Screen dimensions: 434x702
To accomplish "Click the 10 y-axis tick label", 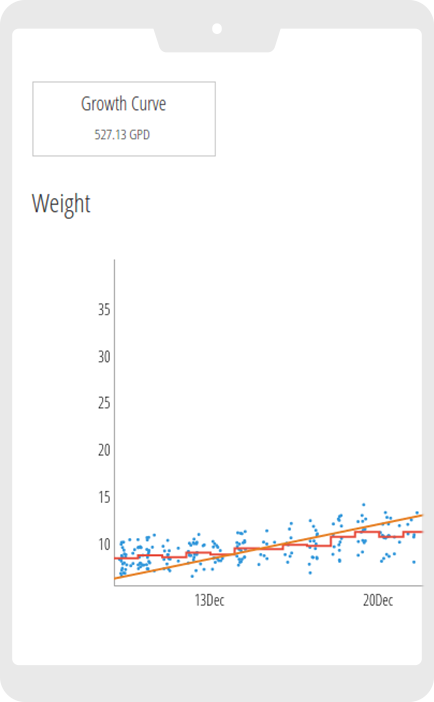I will coord(104,544).
